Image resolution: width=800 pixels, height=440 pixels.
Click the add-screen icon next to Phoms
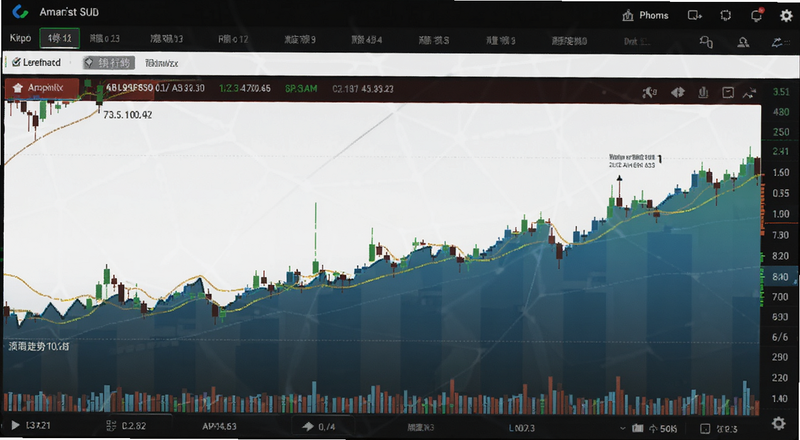(x=695, y=15)
